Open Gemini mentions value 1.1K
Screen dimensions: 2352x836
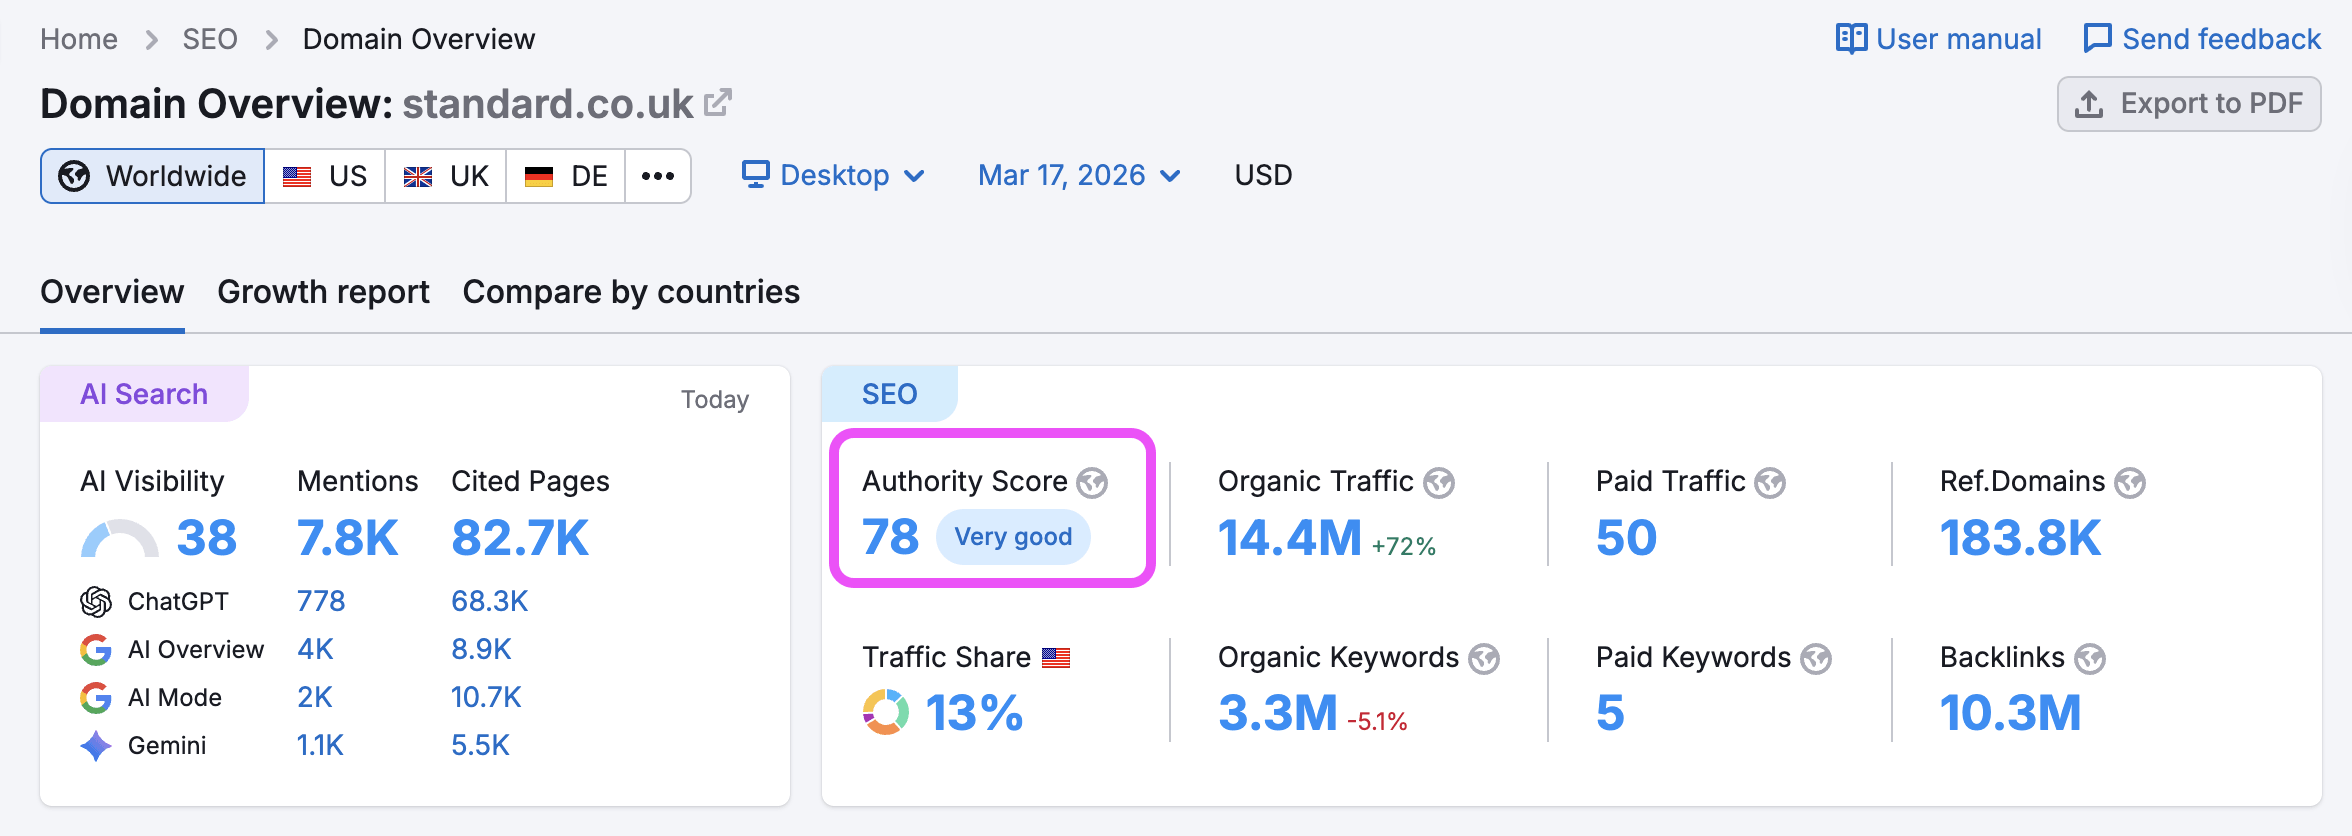click(320, 745)
